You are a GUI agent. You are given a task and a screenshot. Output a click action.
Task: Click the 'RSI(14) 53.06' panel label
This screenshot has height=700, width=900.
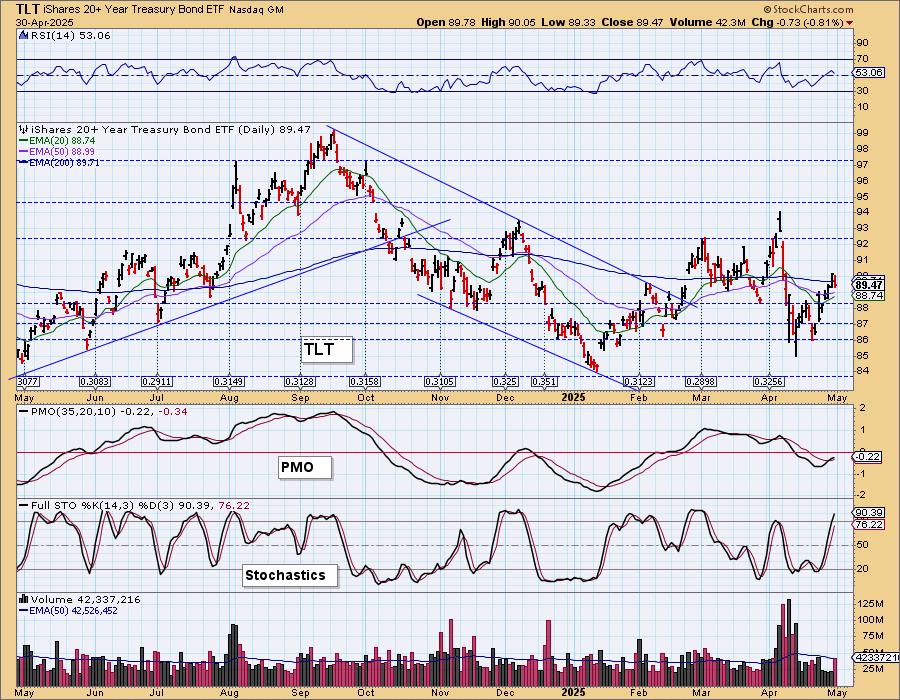(70, 35)
